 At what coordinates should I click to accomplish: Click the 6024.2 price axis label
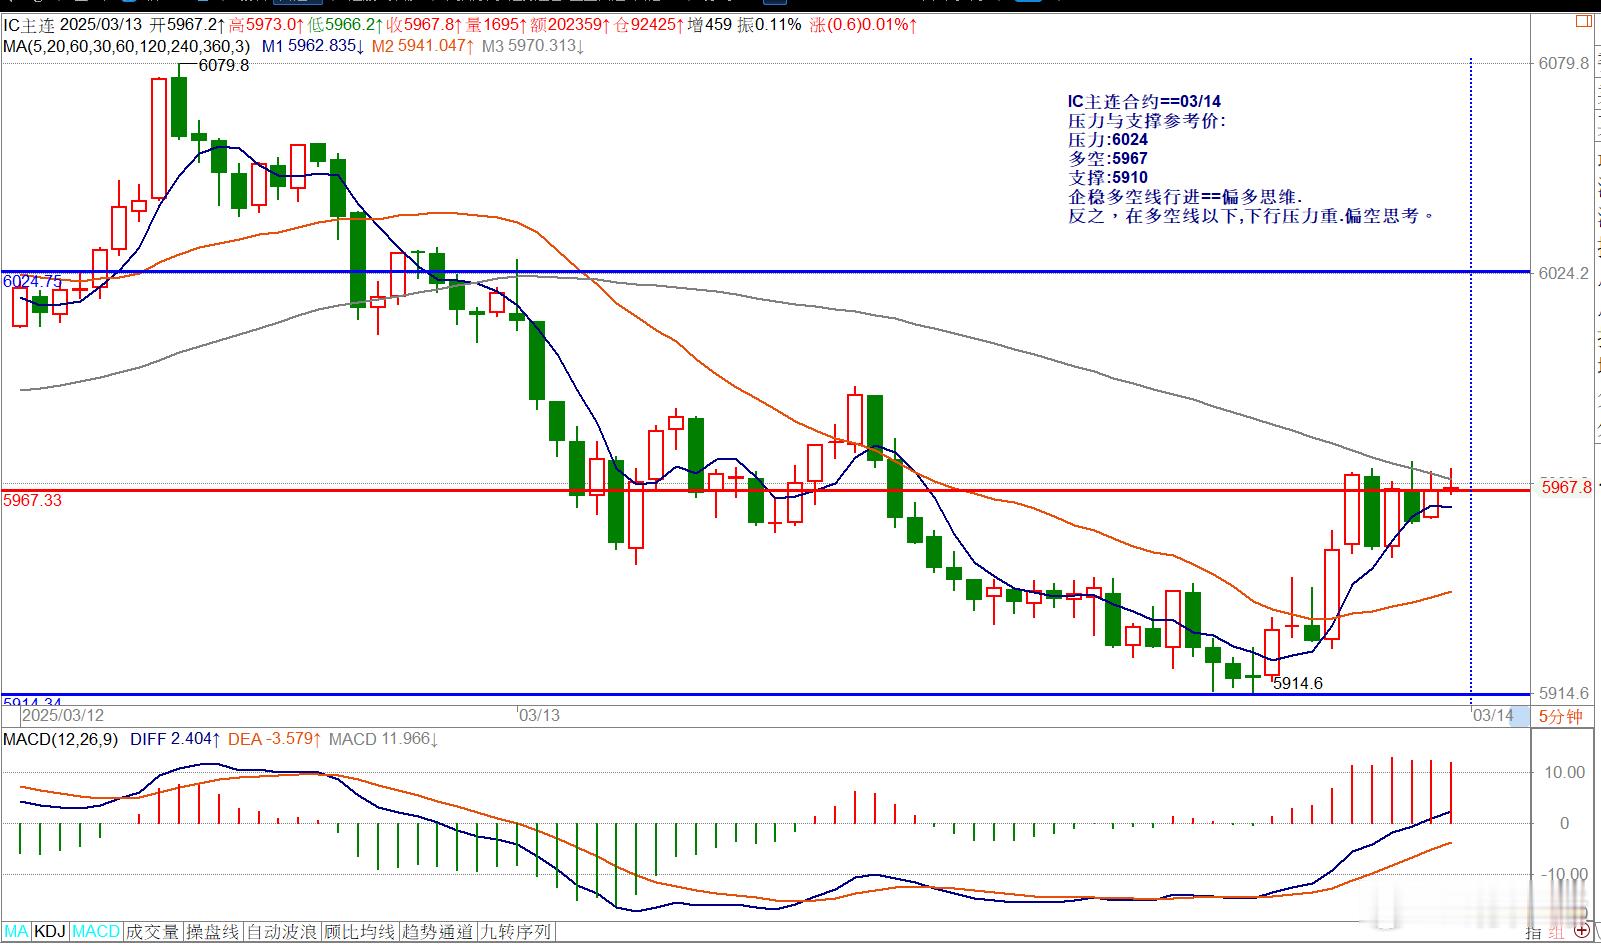(x=1565, y=273)
